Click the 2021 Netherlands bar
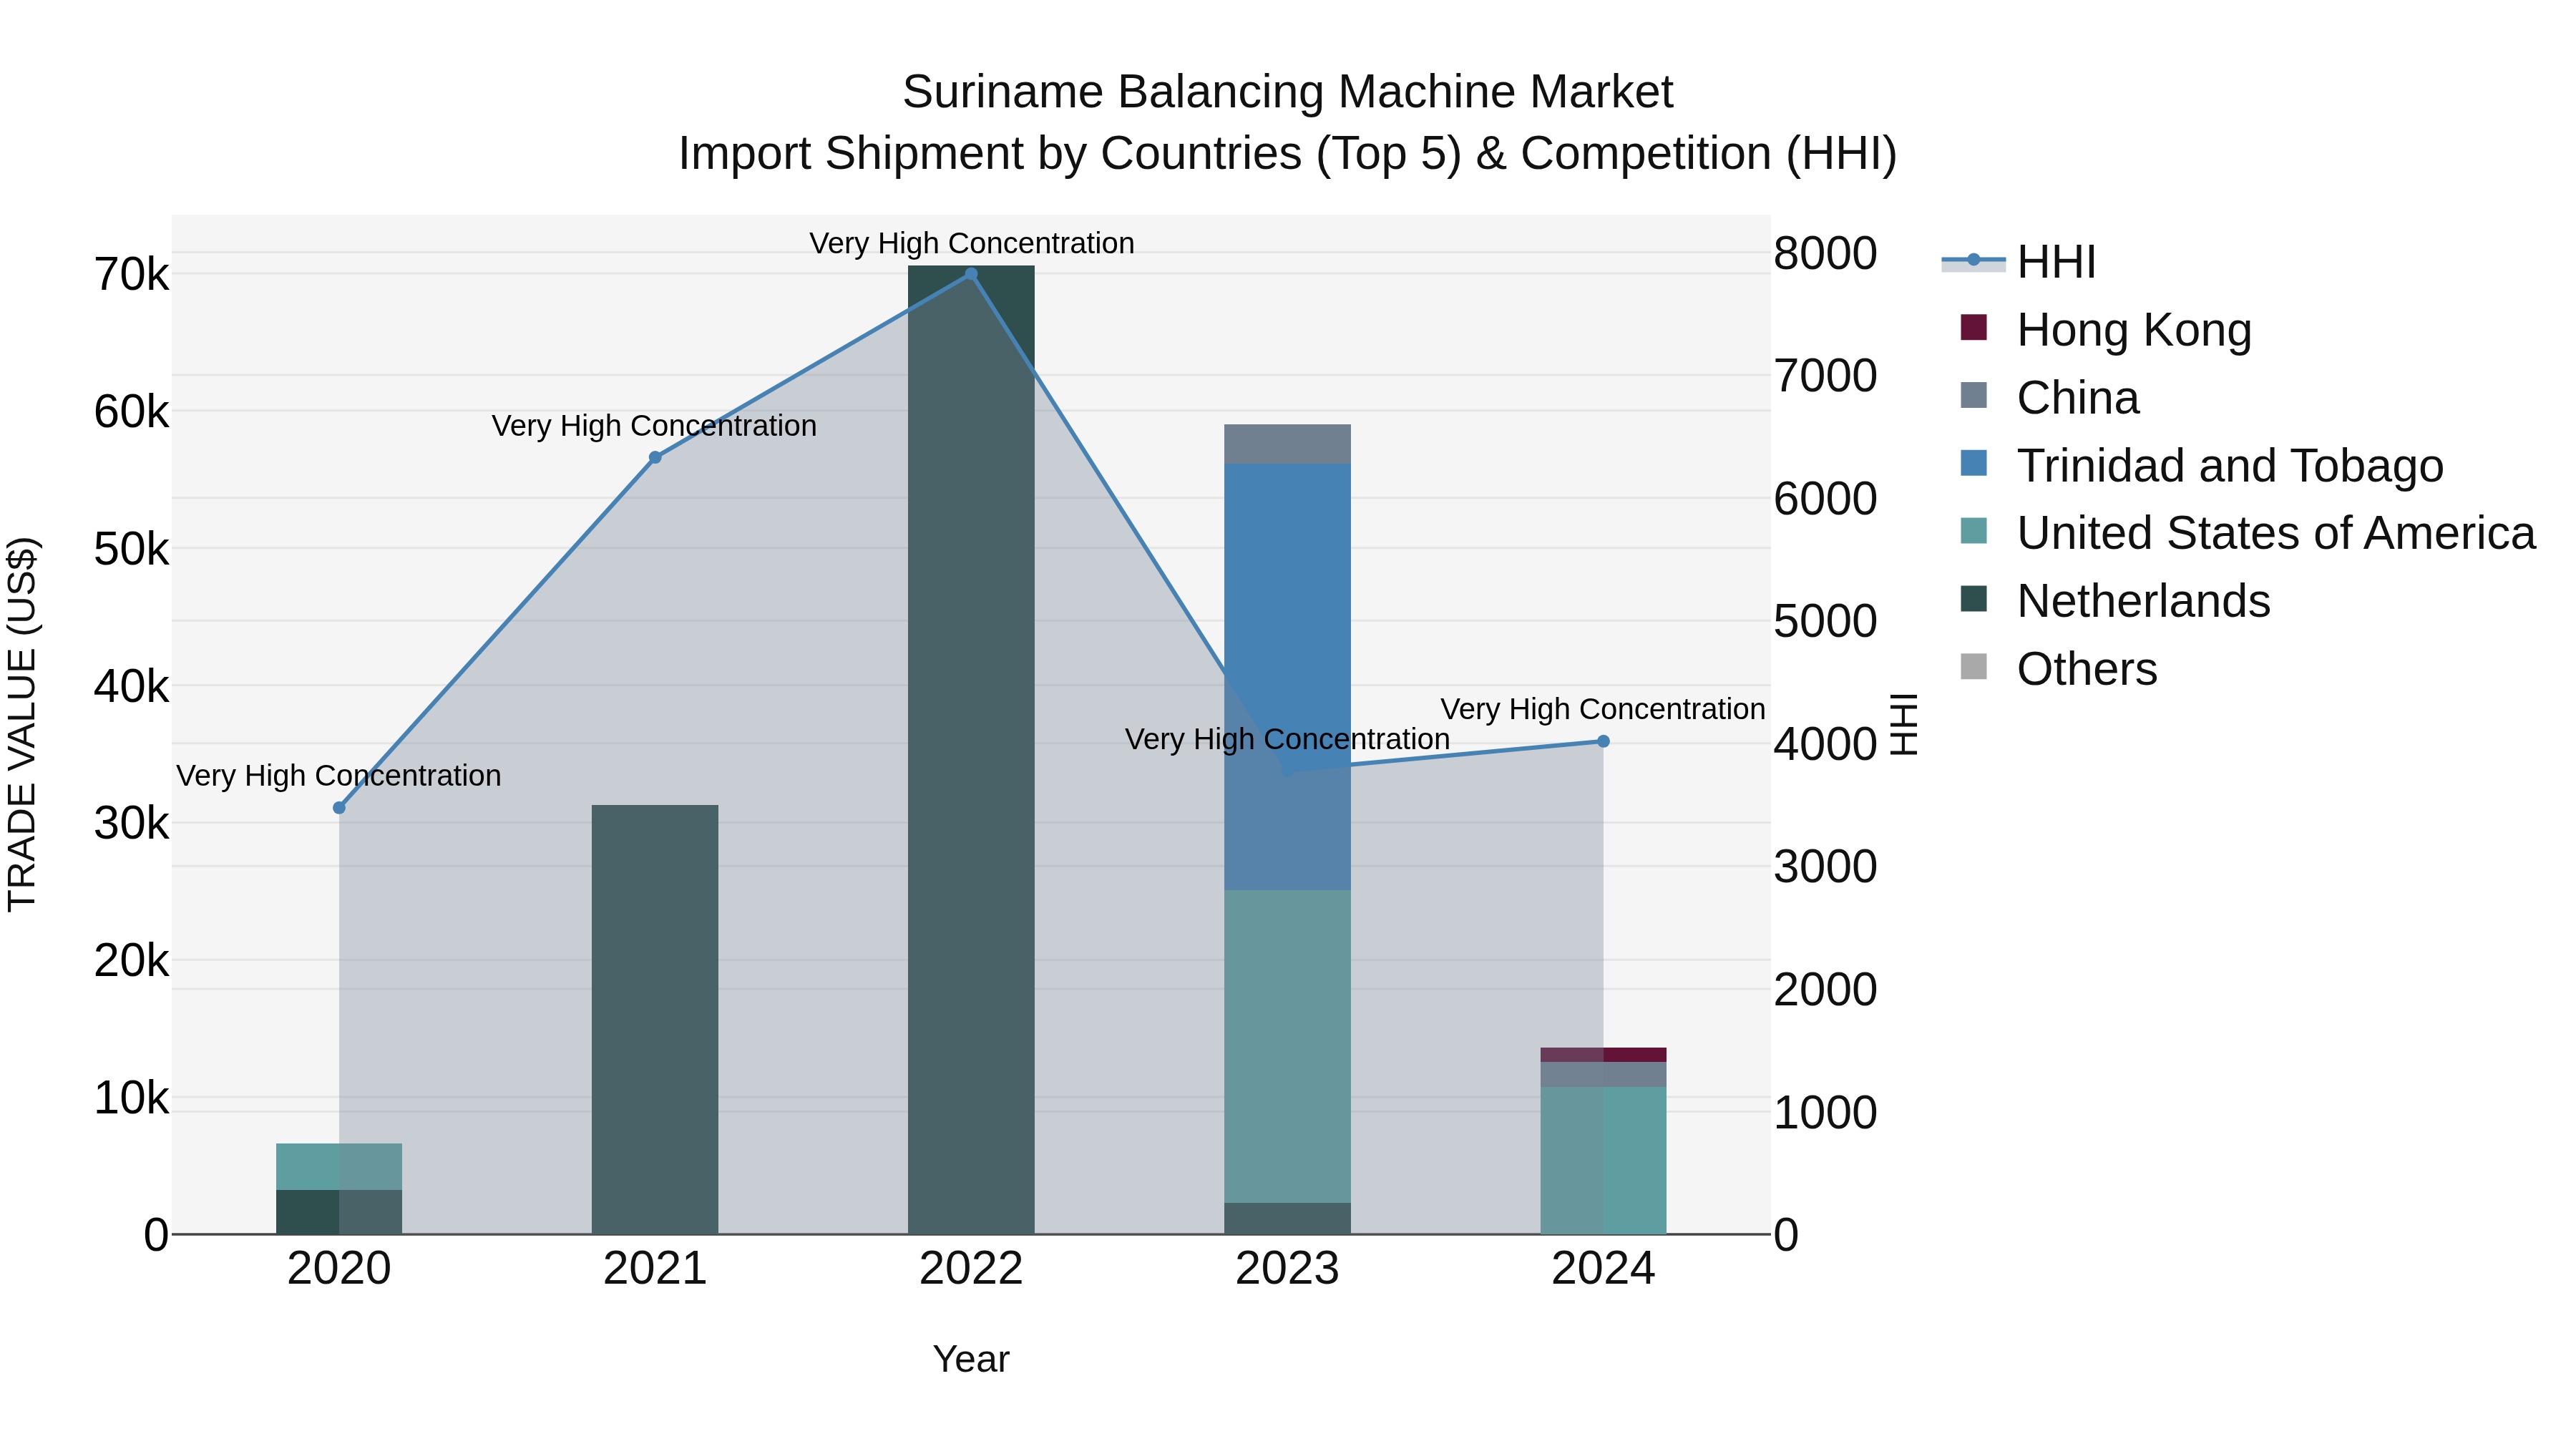This screenshot has height=1449, width=2576. [655, 1020]
